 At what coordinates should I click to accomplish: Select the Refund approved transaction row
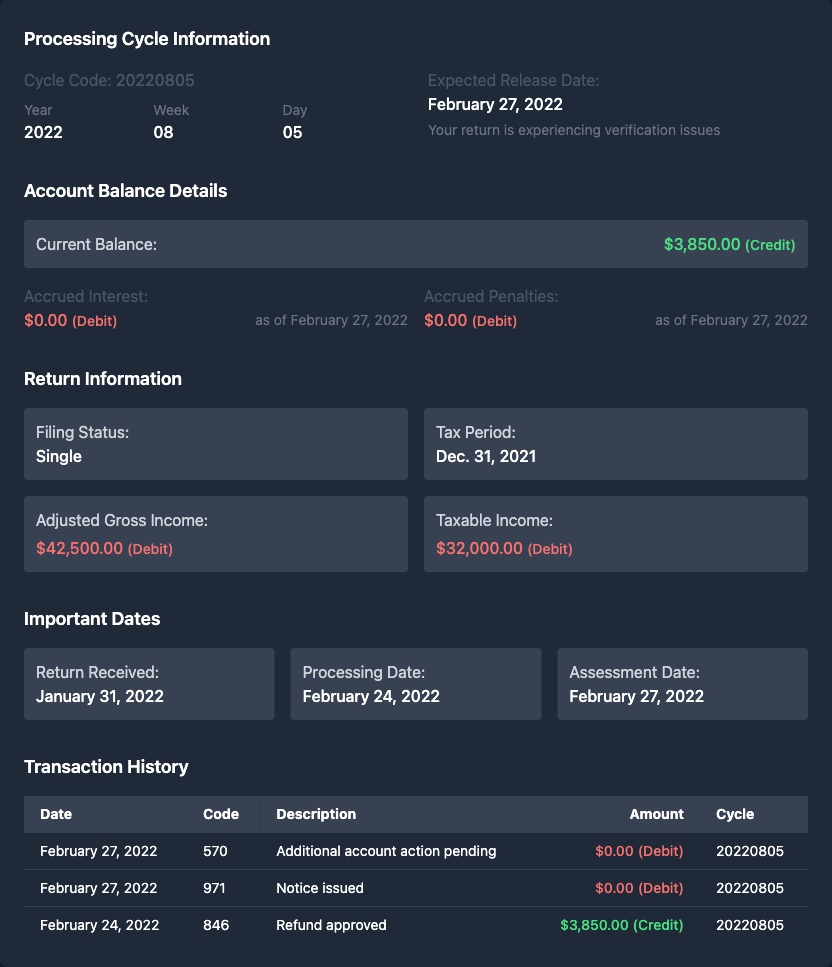[x=415, y=925]
